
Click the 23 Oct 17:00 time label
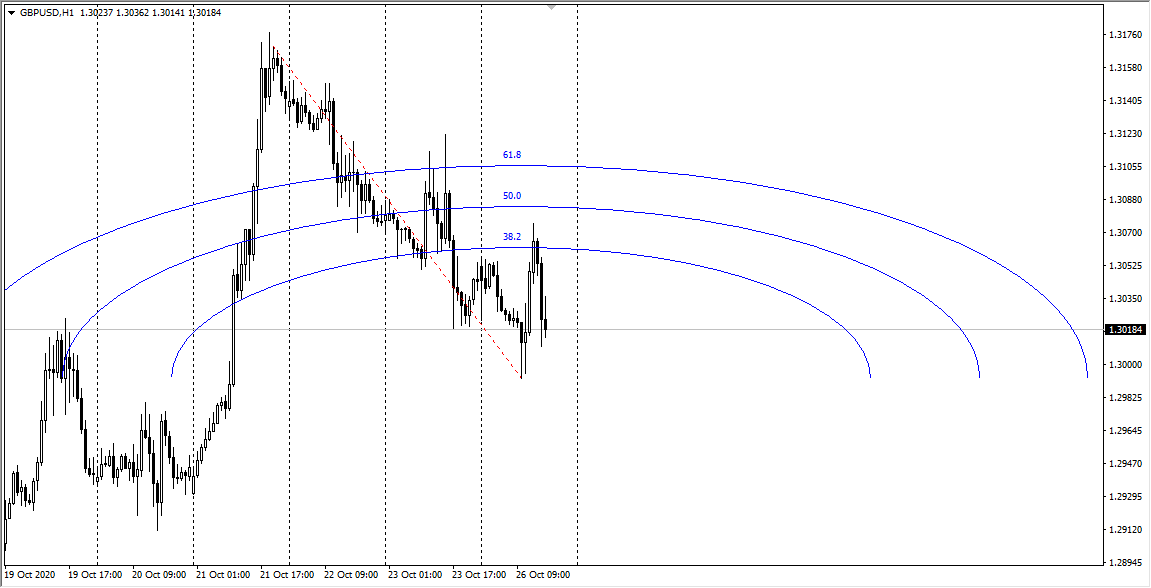(x=478, y=576)
